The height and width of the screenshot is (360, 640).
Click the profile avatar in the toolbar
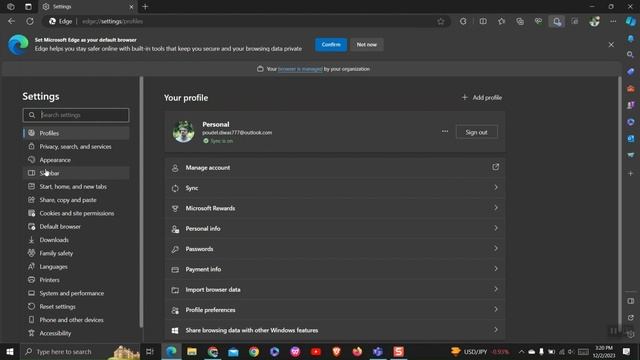pos(594,21)
